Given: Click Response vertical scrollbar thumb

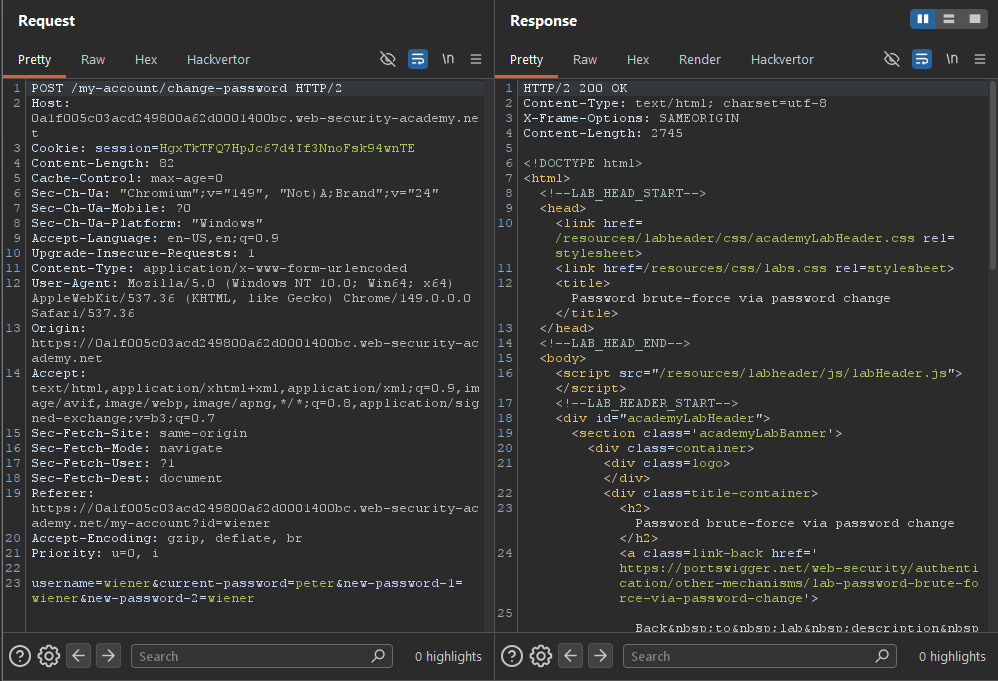Looking at the screenshot, I should (x=993, y=175).
